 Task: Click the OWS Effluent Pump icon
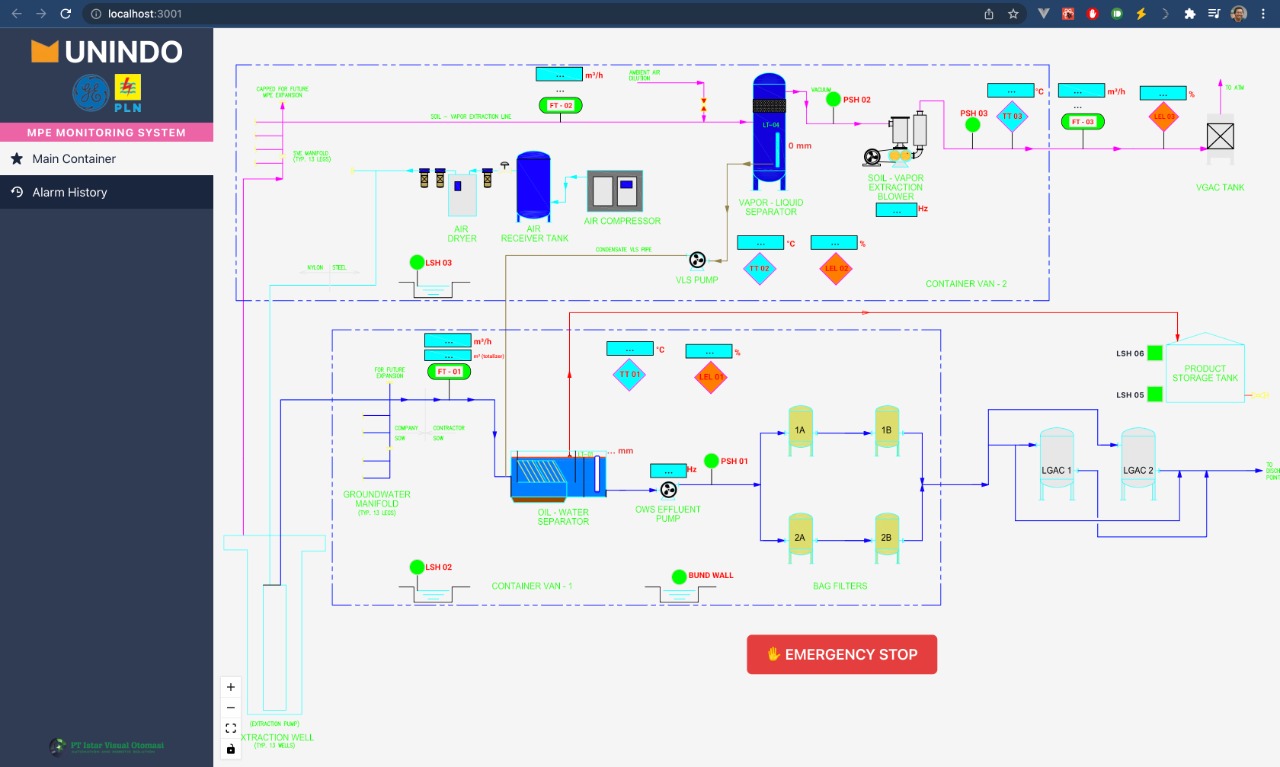pyautogui.click(x=669, y=489)
